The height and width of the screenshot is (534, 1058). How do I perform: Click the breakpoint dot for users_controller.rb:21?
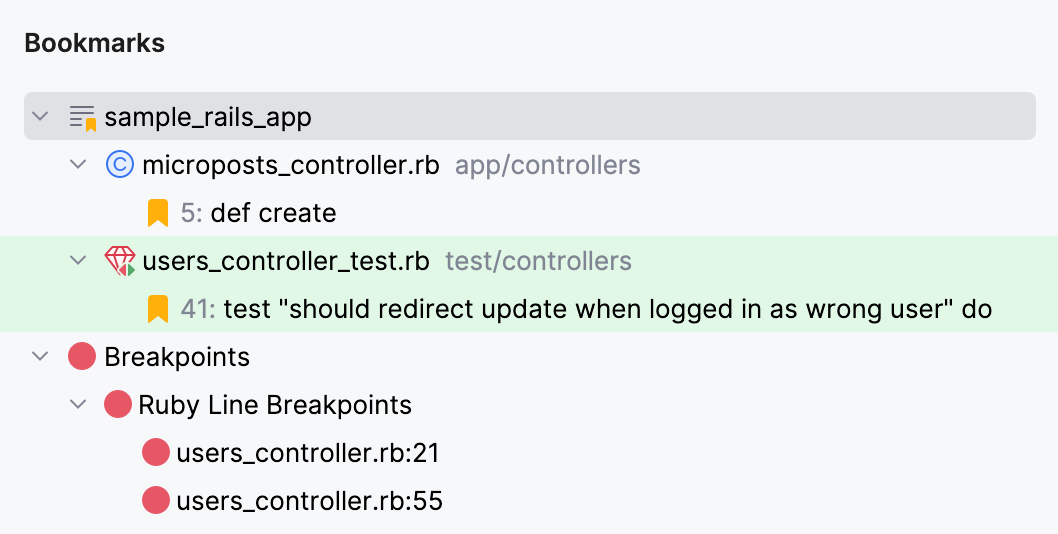coord(156,453)
